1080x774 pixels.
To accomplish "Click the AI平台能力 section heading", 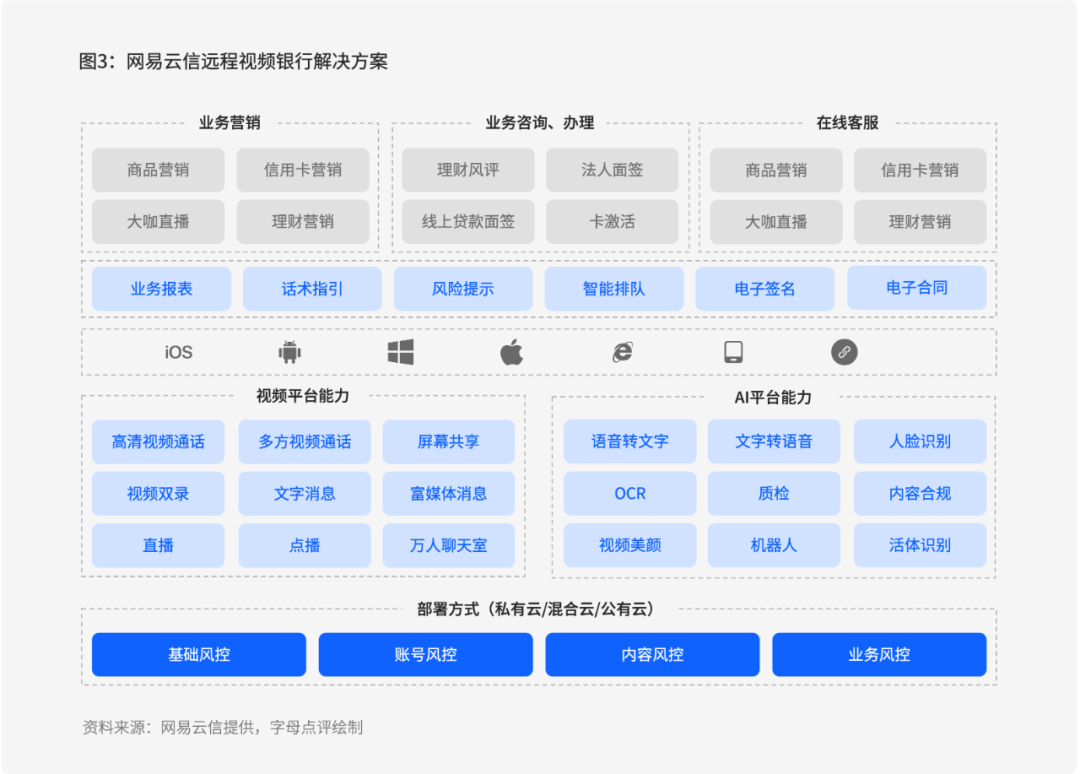I will coord(773,397).
